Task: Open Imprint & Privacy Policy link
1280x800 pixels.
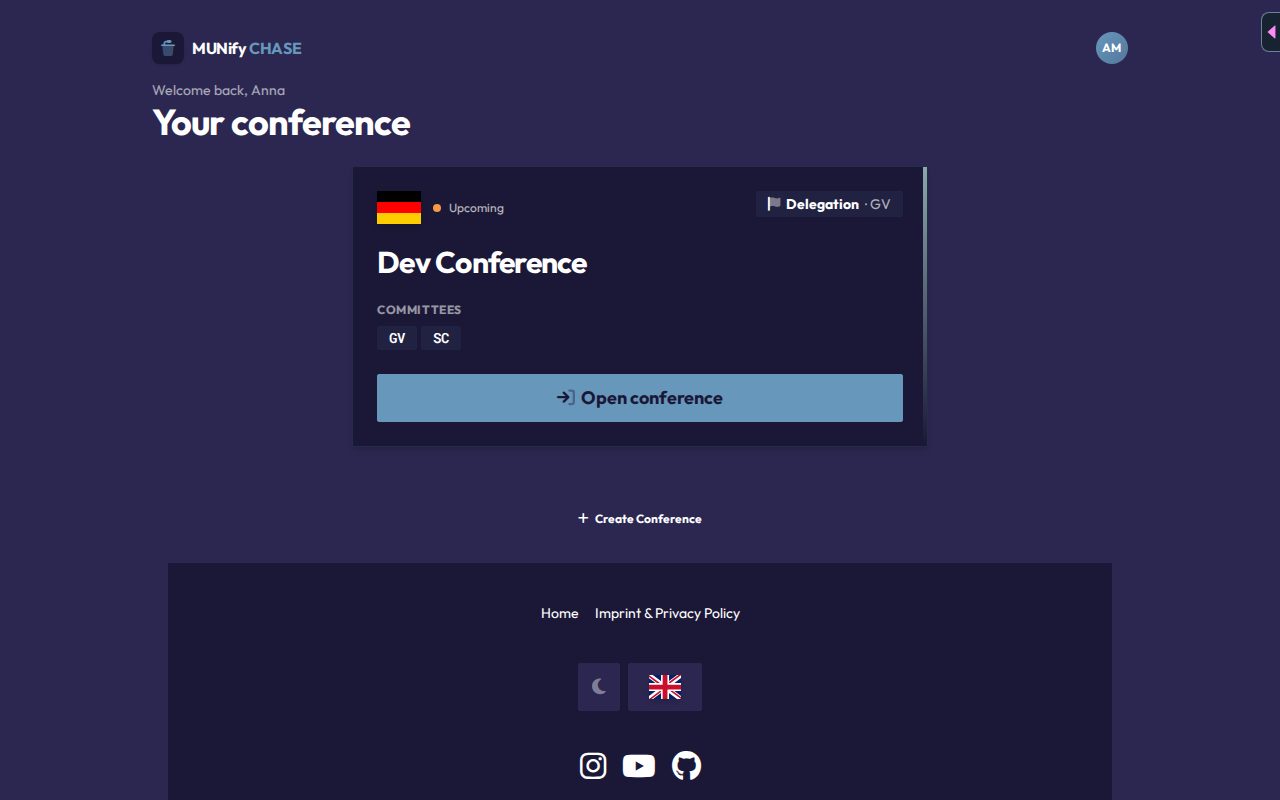Action: coord(667,613)
